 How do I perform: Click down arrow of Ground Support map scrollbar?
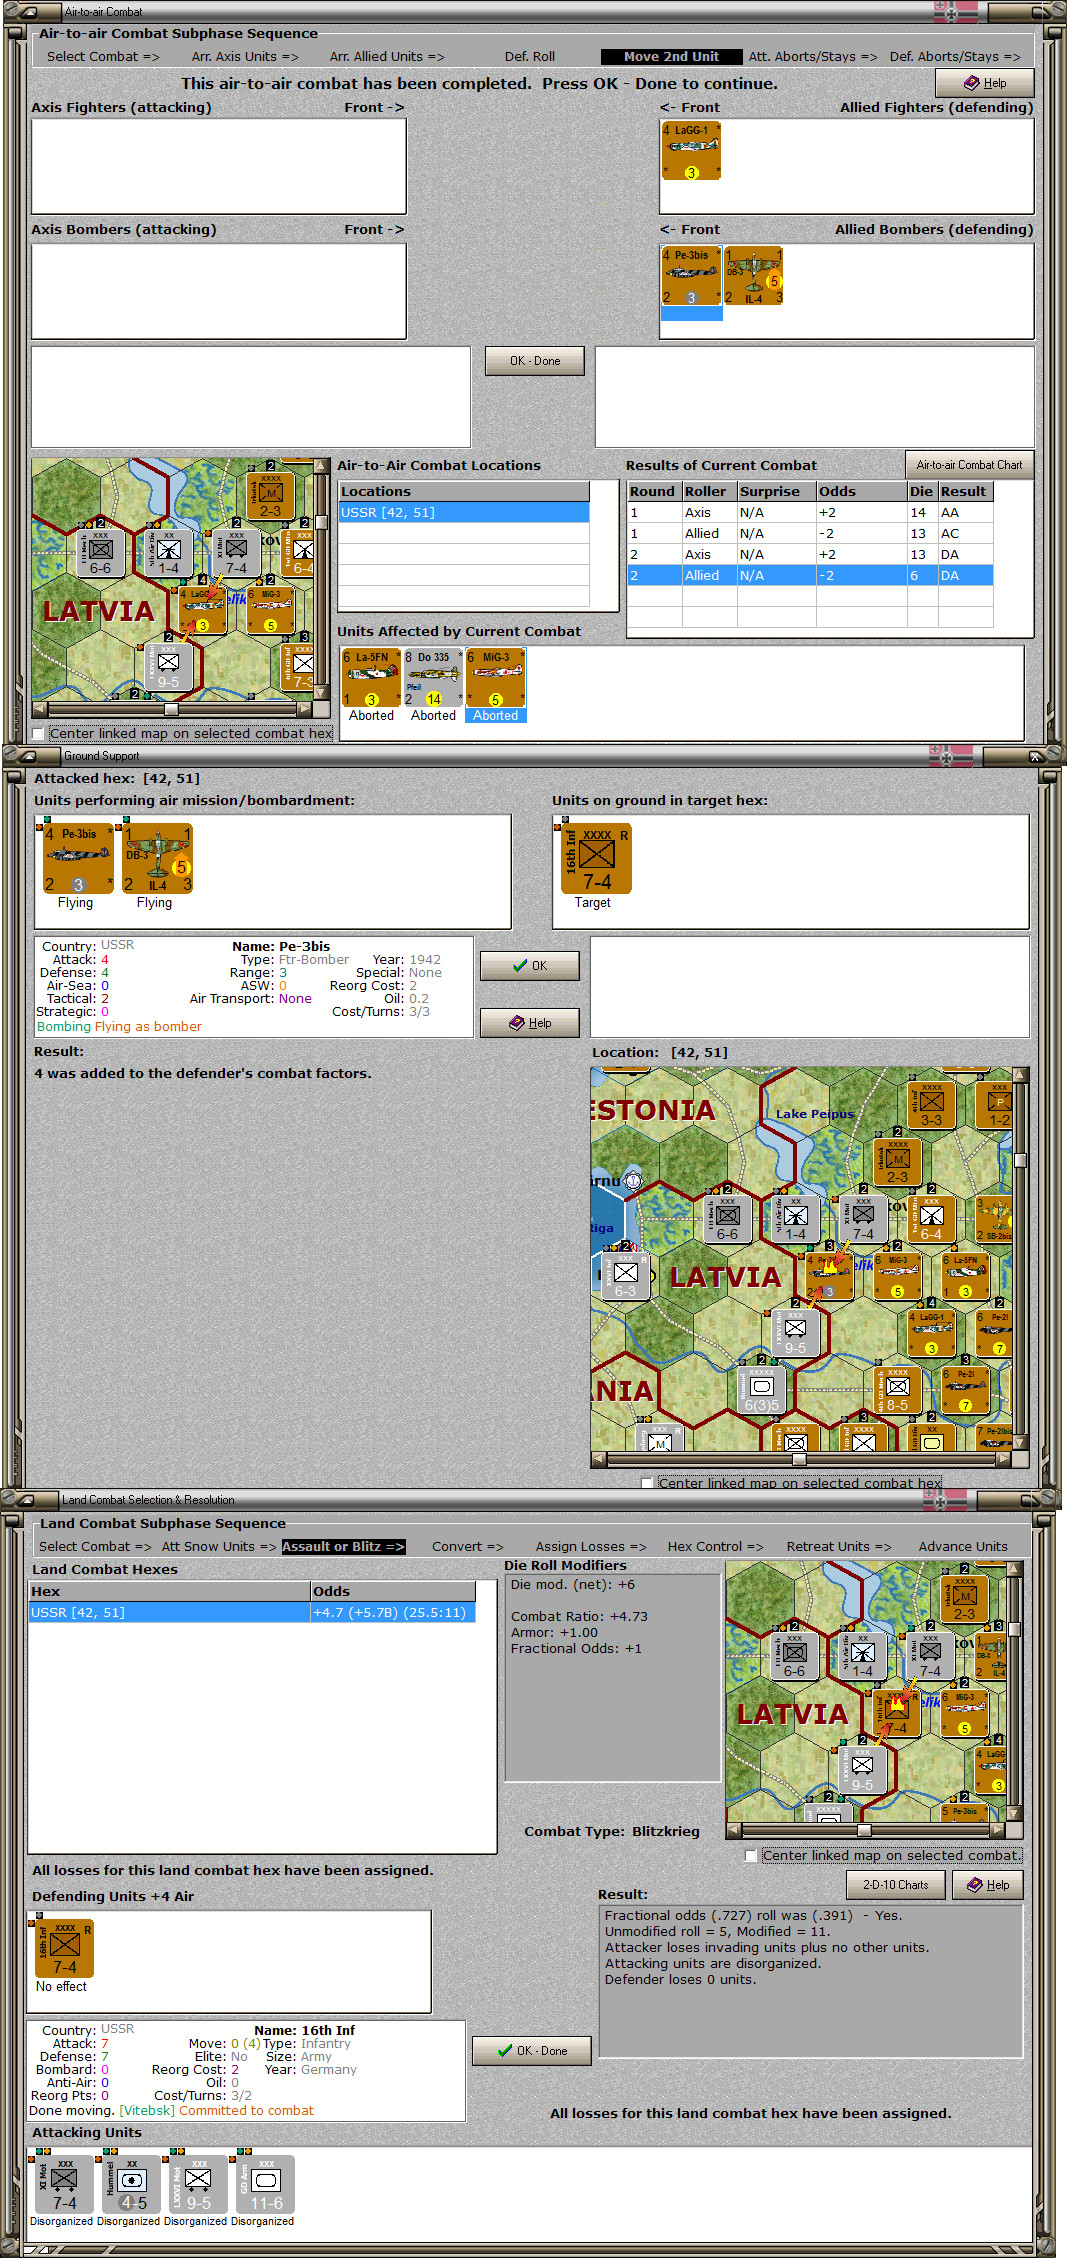tap(1020, 1443)
